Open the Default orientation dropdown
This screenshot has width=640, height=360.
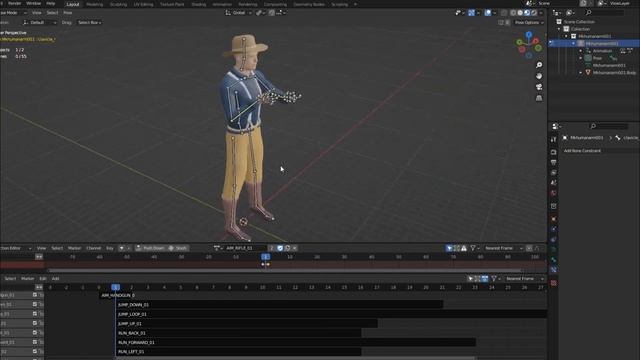pyautogui.click(x=40, y=23)
